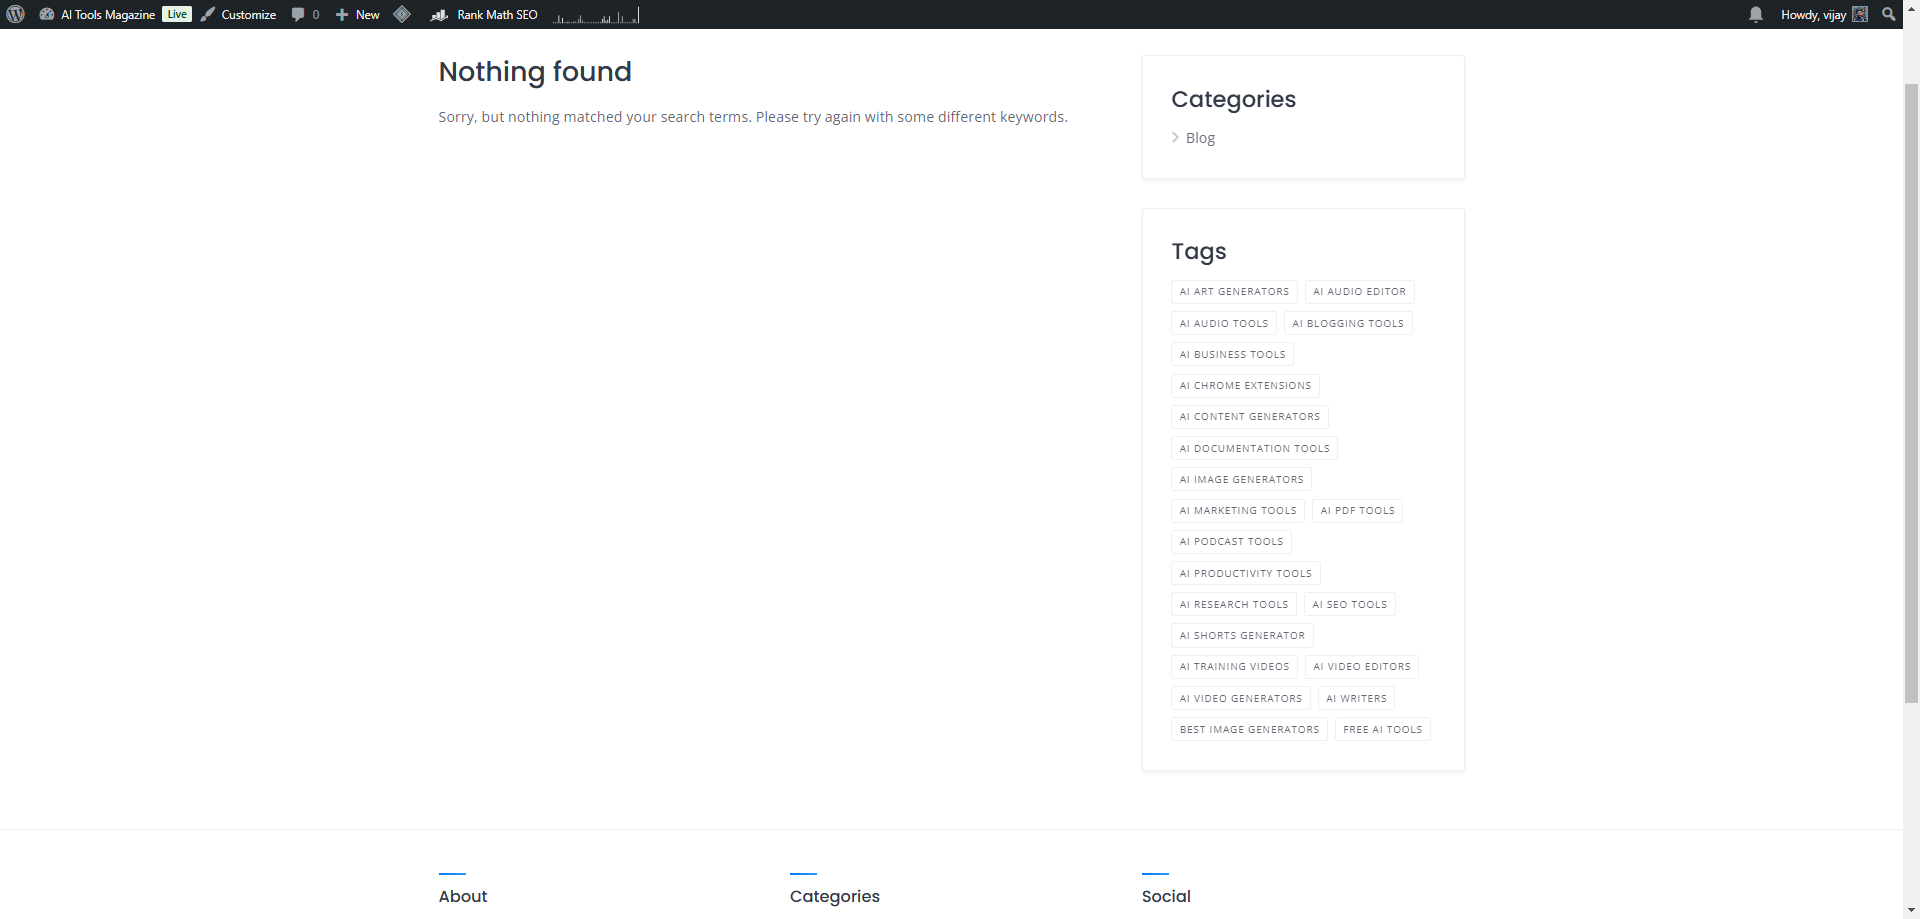
Task: Click the Rank Math SEO chart icon
Action: click(439, 14)
